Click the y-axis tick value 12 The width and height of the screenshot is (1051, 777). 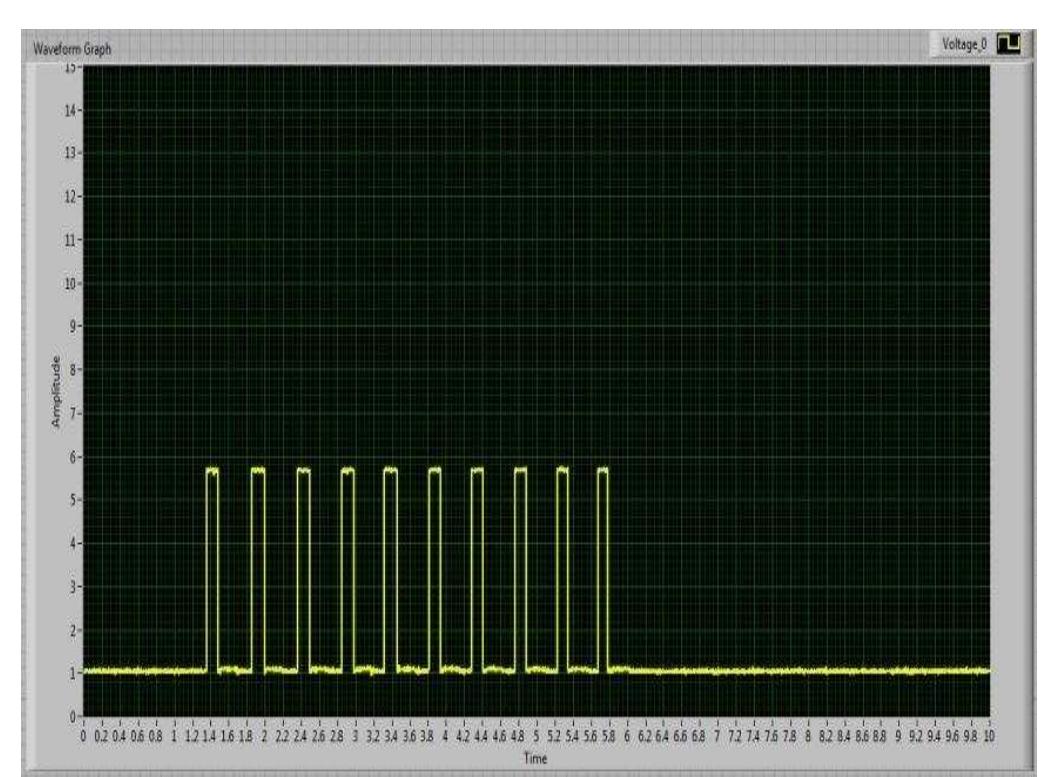point(70,197)
